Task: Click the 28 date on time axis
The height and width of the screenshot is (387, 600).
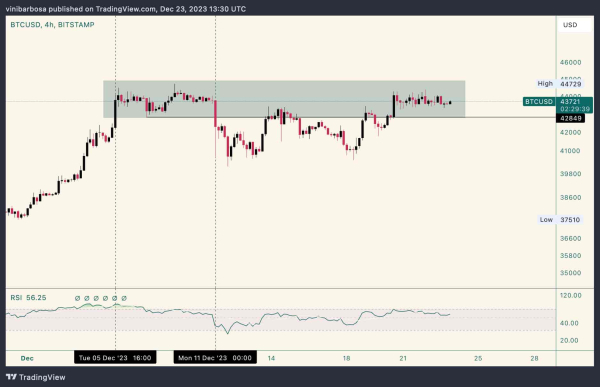Action: pos(534,358)
